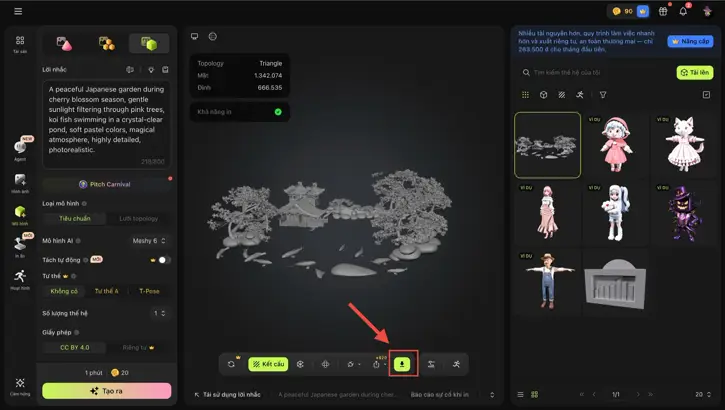Open the user avatar profile menu
The height and width of the screenshot is (410, 725).
pyautogui.click(x=707, y=11)
